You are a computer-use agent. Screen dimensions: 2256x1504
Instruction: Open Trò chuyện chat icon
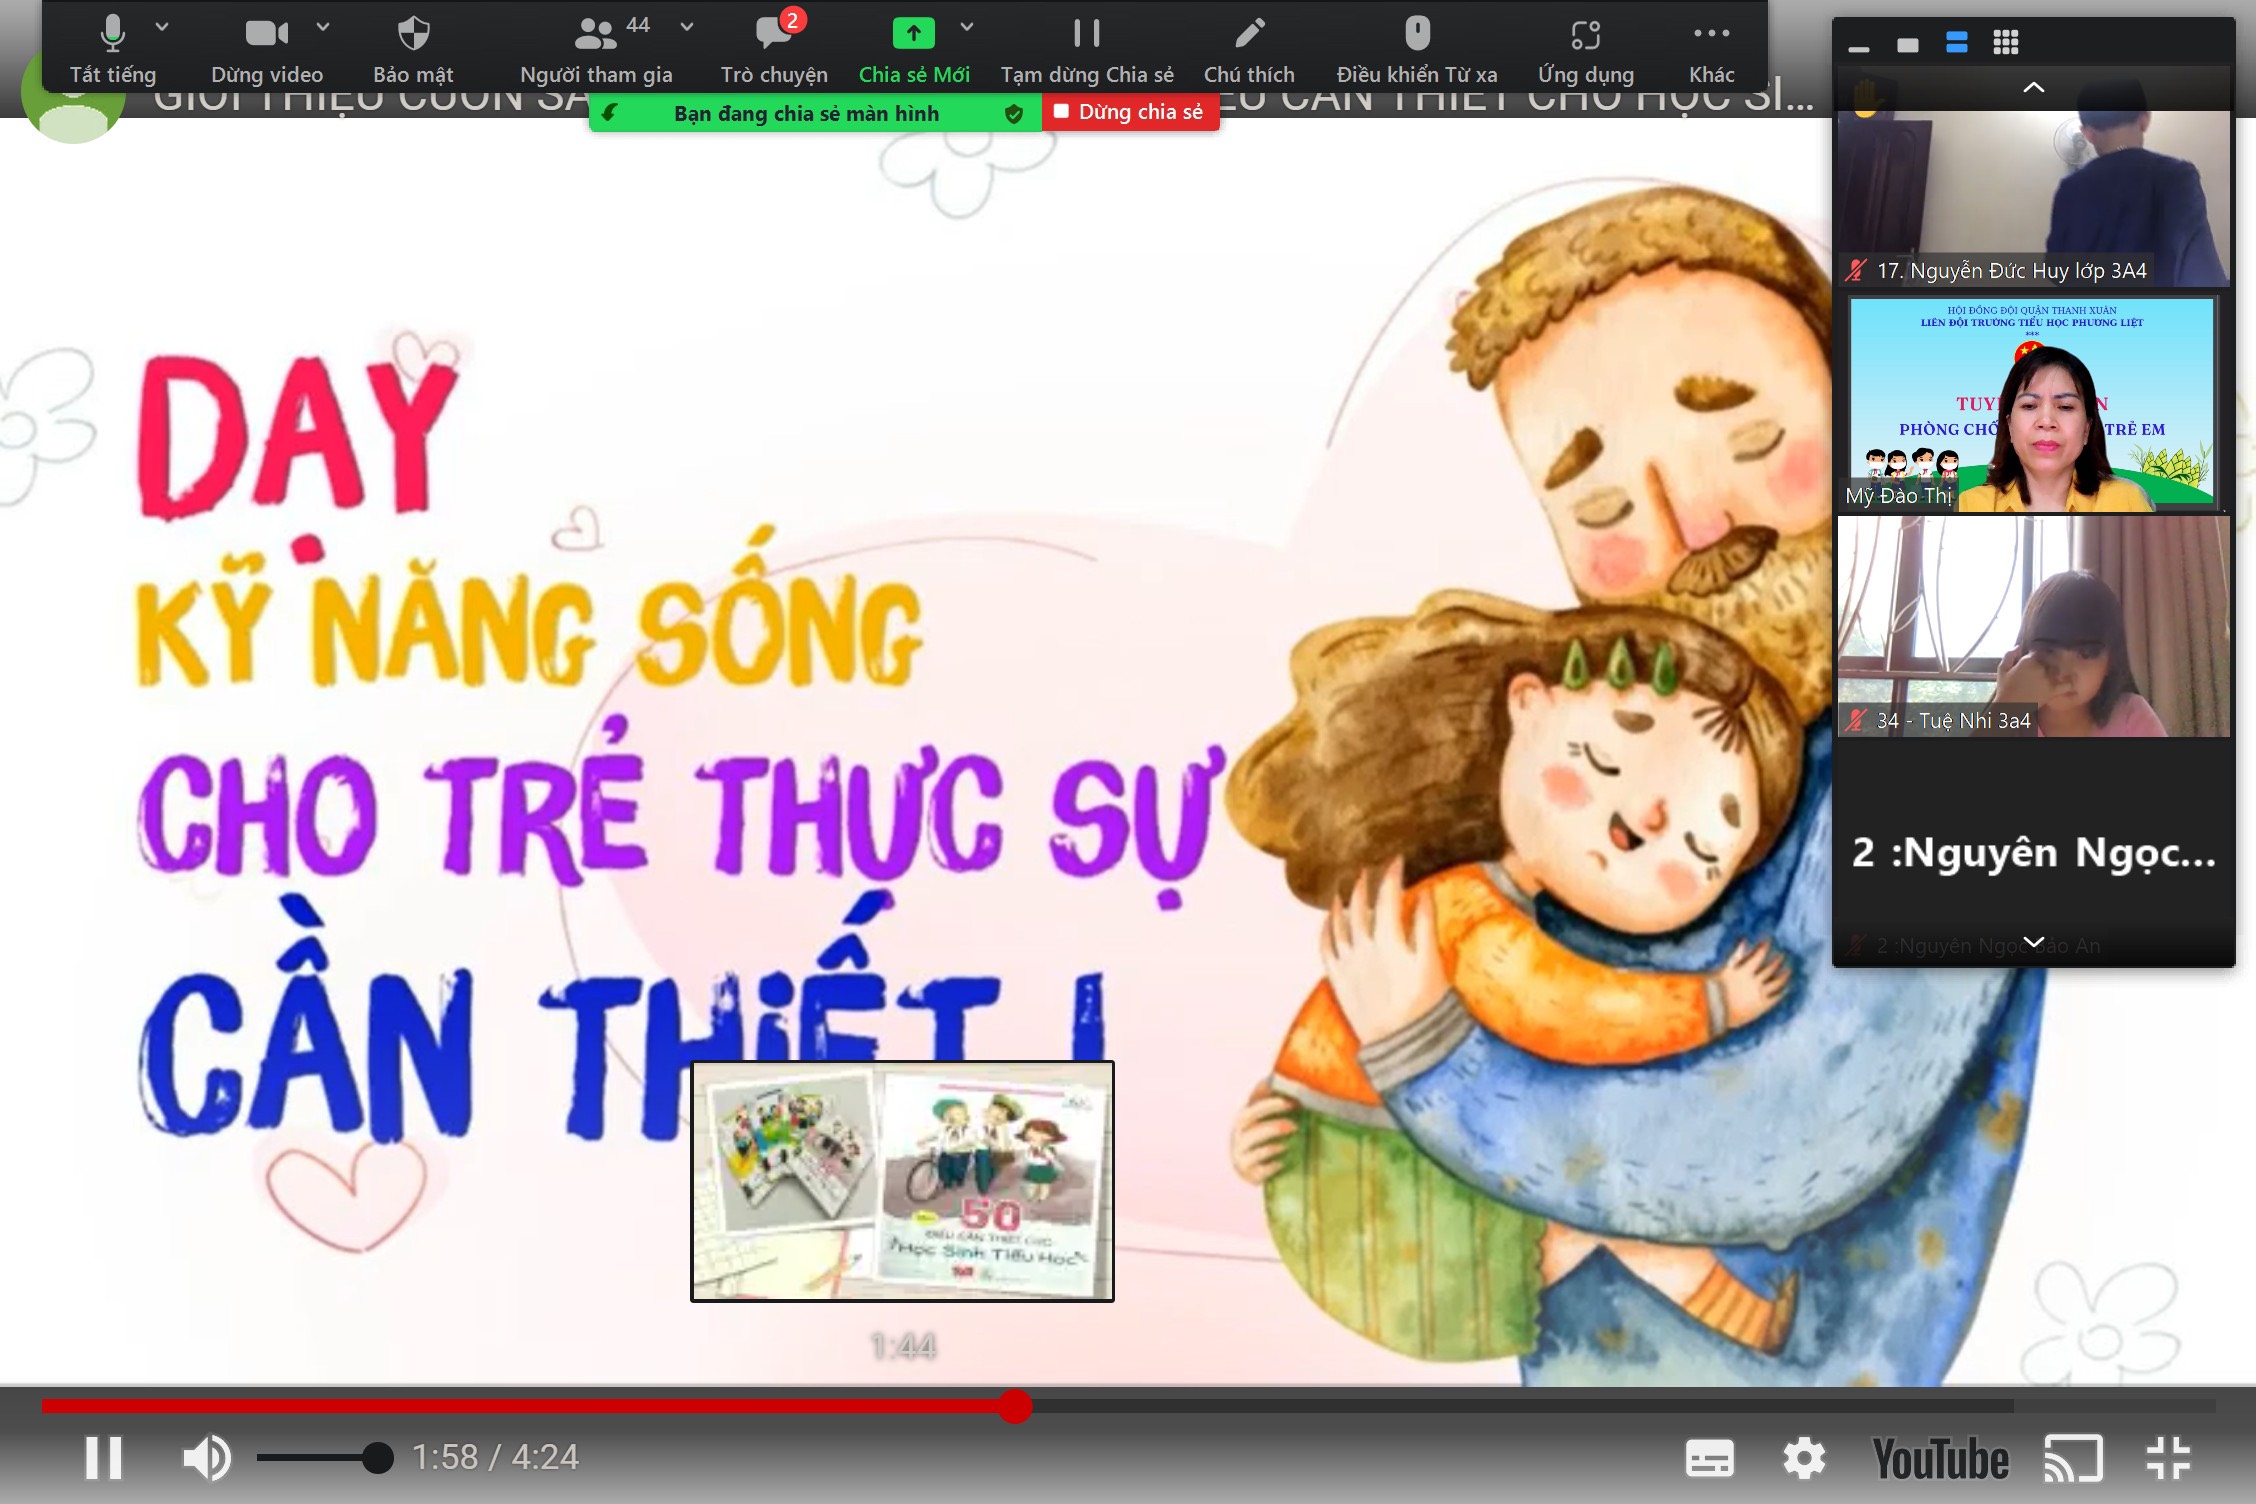(773, 34)
